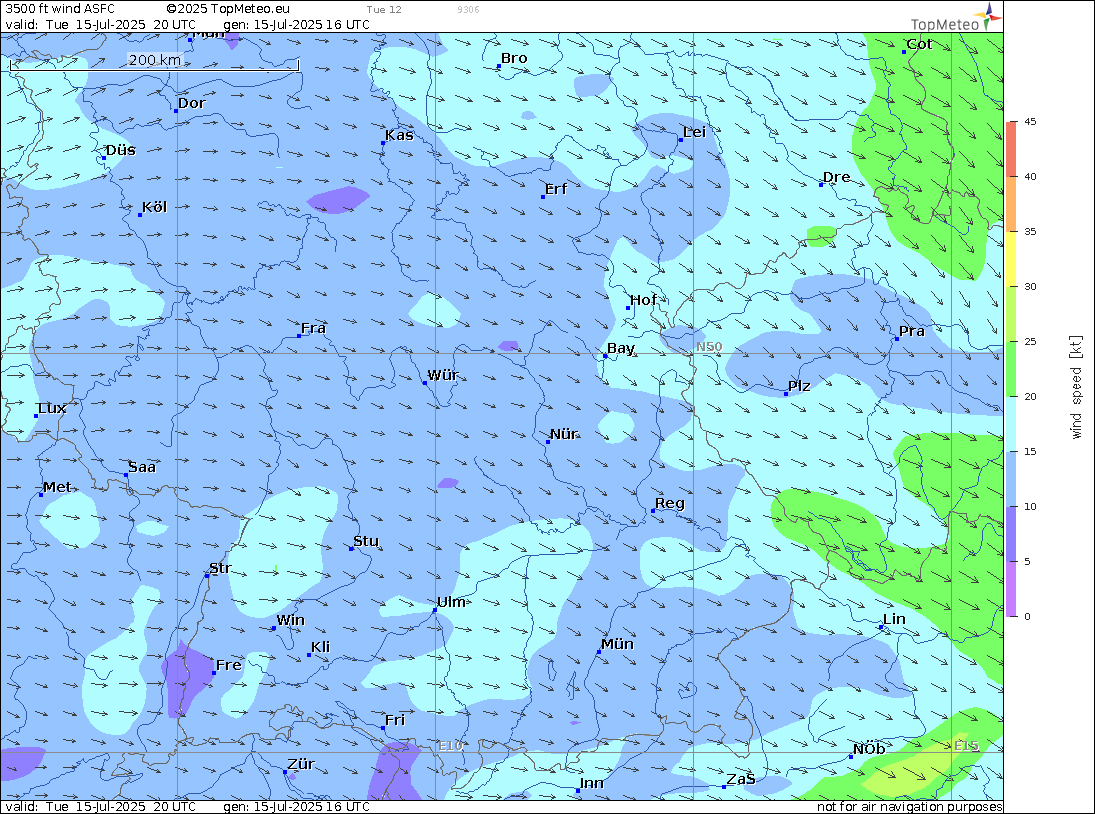
Task: Select the 'Köl' city label
Action: point(154,207)
